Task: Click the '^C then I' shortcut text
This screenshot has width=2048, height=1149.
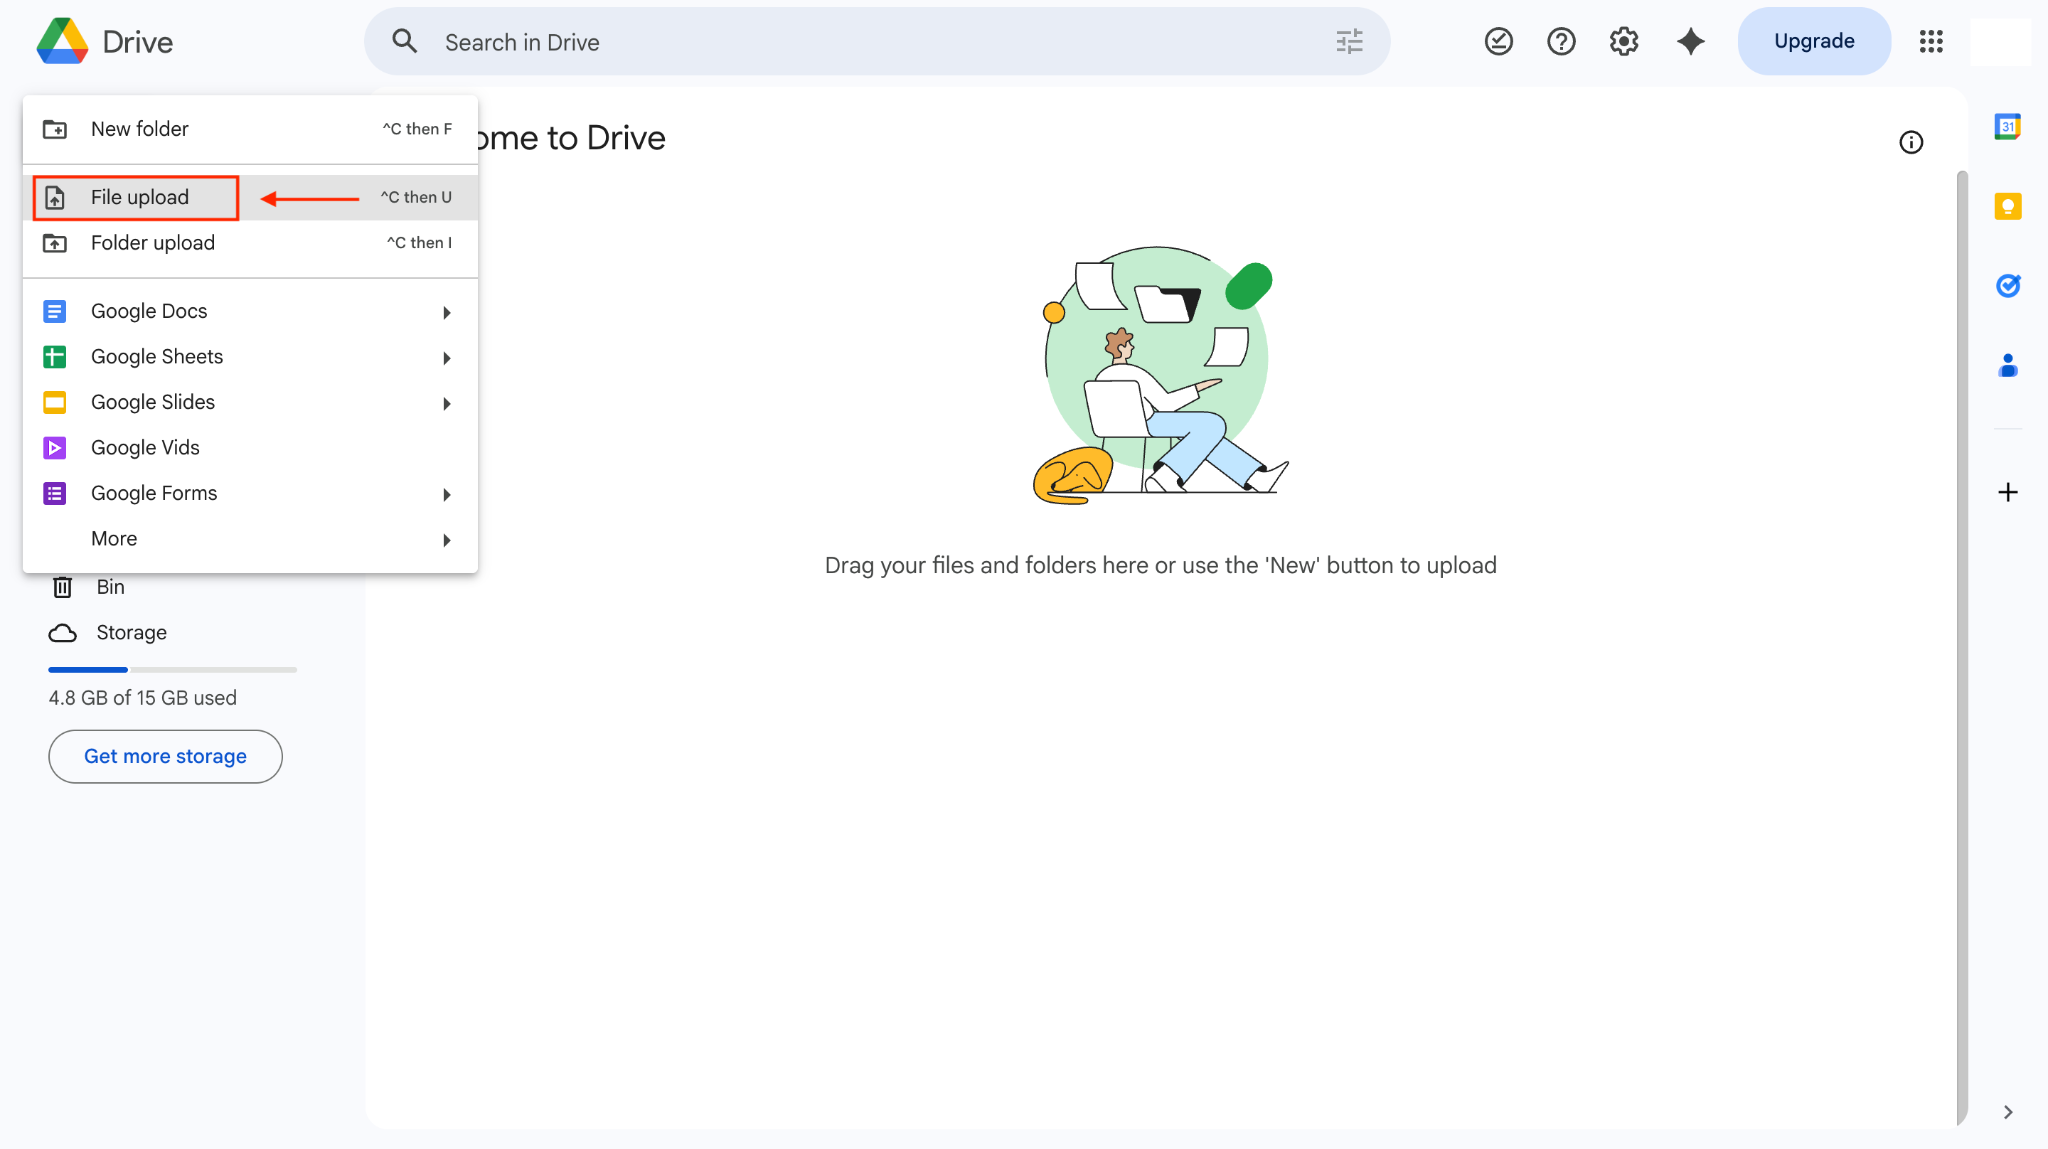Action: click(x=419, y=243)
